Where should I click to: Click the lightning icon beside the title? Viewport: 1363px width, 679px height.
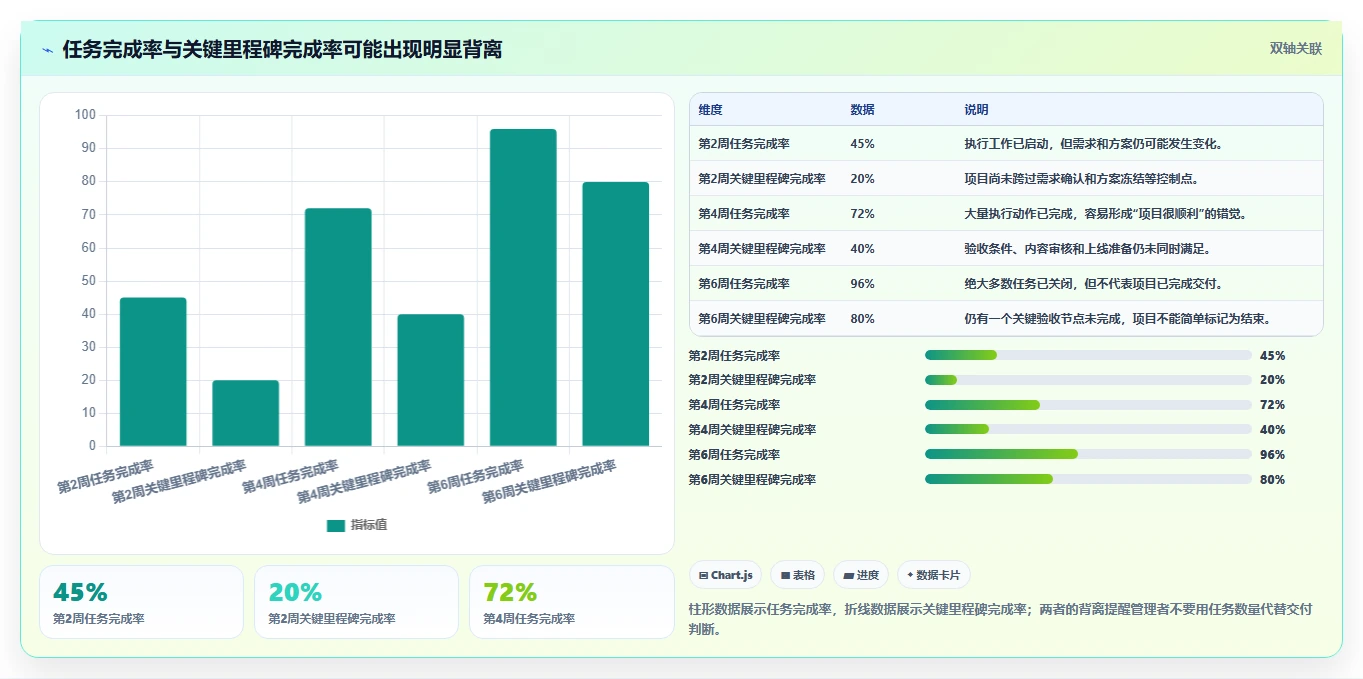48,50
